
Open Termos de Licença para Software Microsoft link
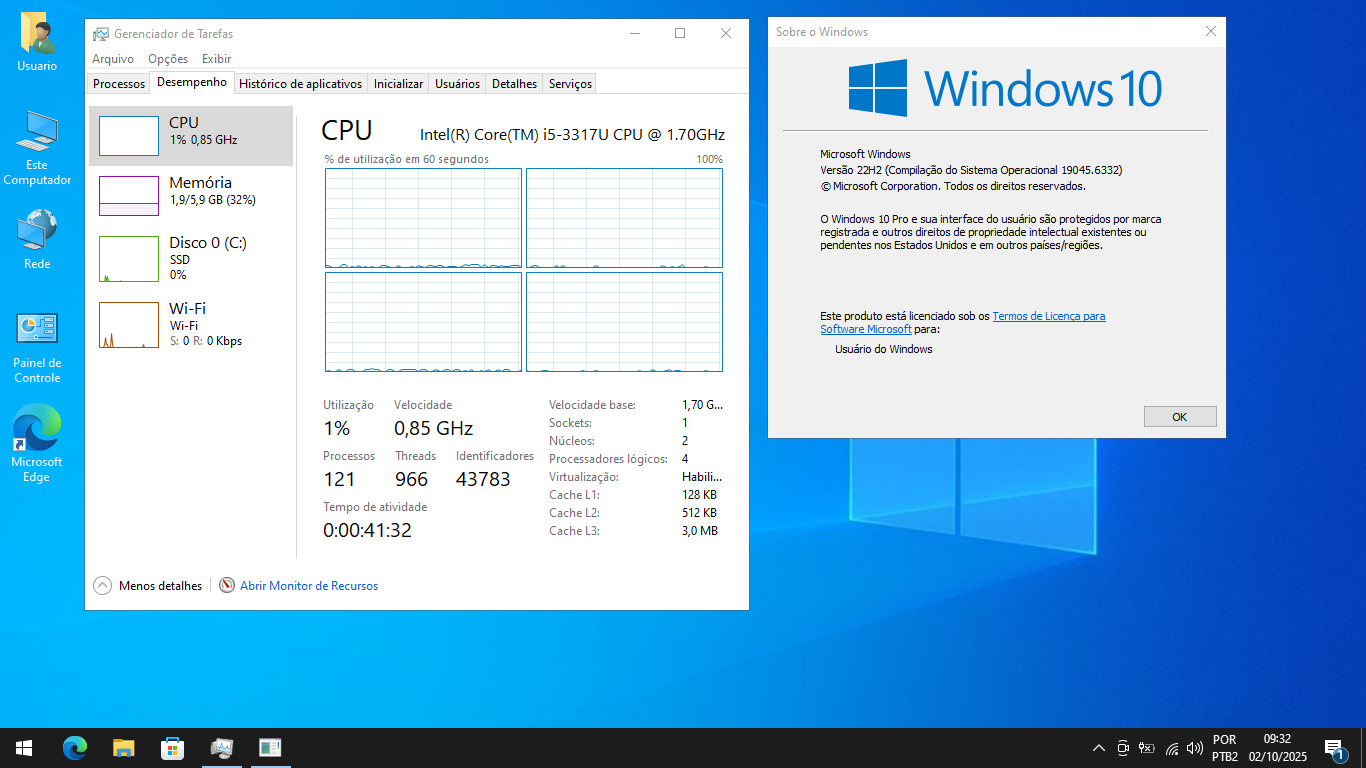(x=1048, y=316)
